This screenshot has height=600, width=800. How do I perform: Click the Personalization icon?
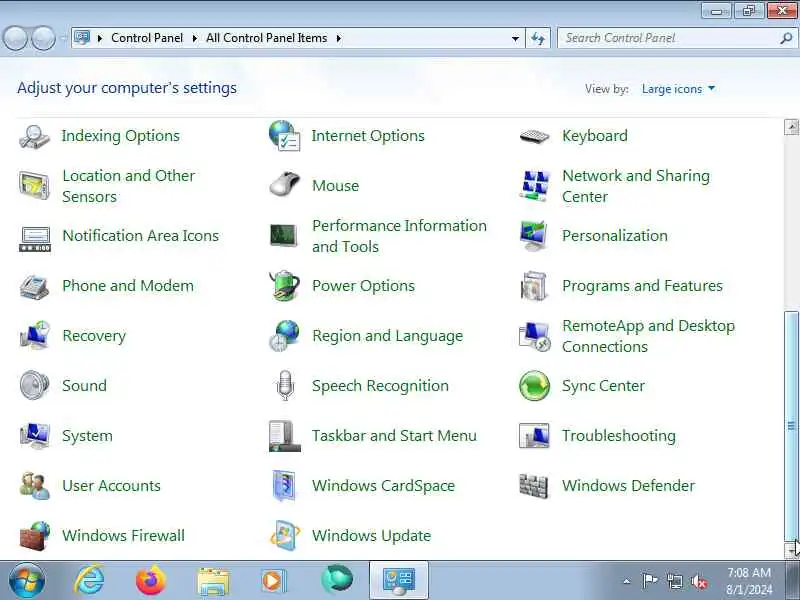pos(534,236)
